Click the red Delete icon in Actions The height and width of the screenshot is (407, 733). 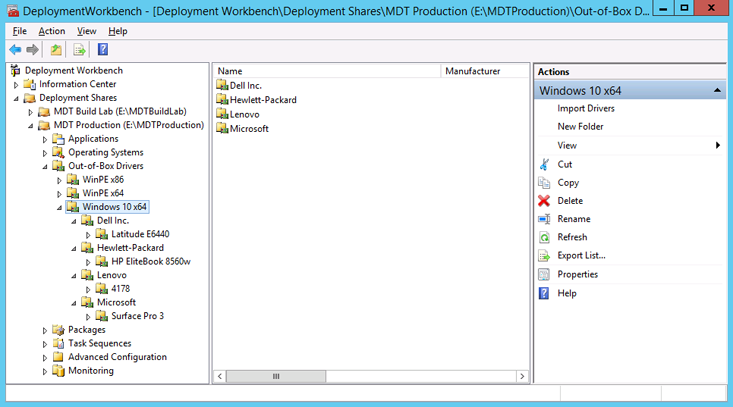544,201
